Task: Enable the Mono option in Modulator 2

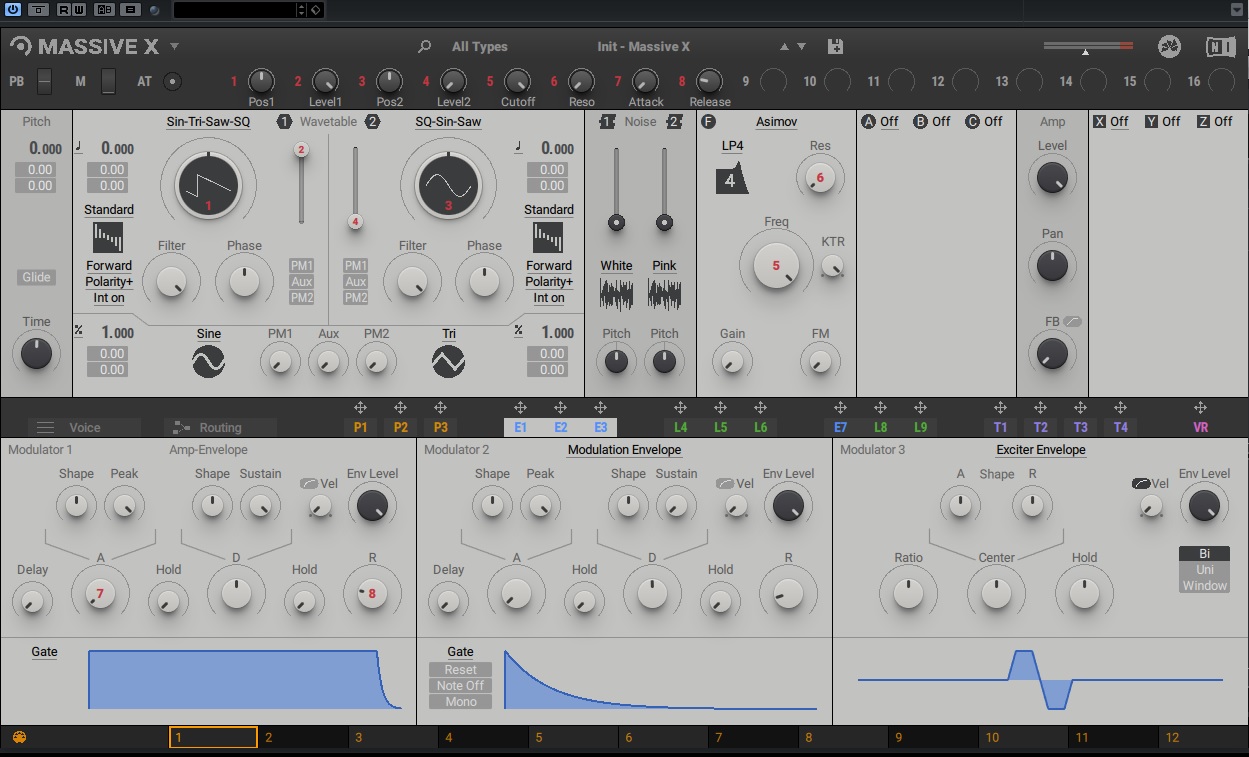Action: click(x=461, y=702)
